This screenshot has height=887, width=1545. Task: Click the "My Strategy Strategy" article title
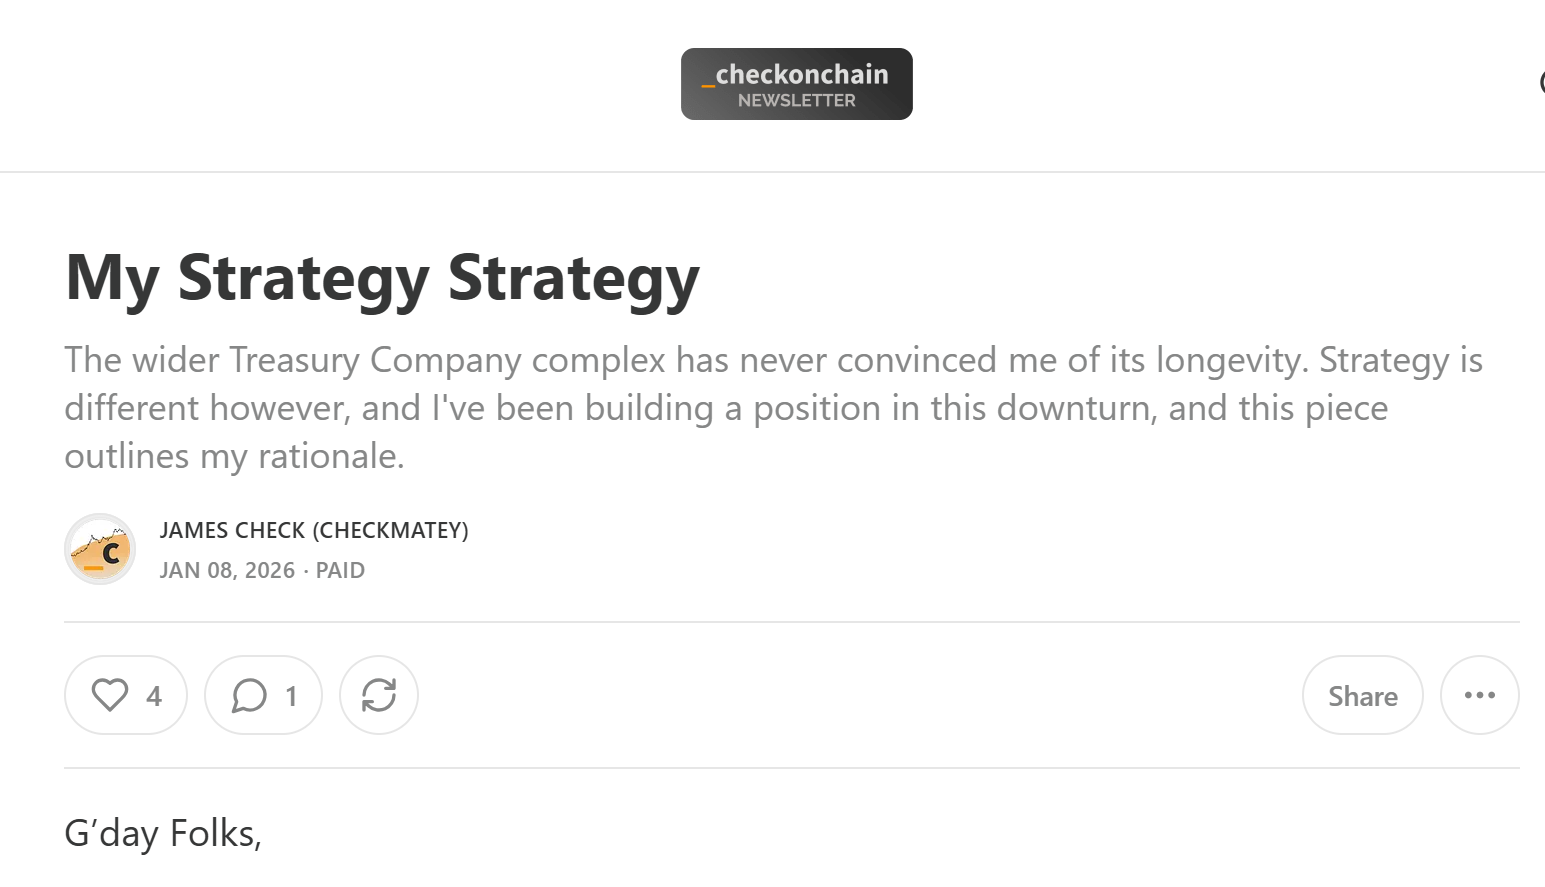pyautogui.click(x=382, y=277)
